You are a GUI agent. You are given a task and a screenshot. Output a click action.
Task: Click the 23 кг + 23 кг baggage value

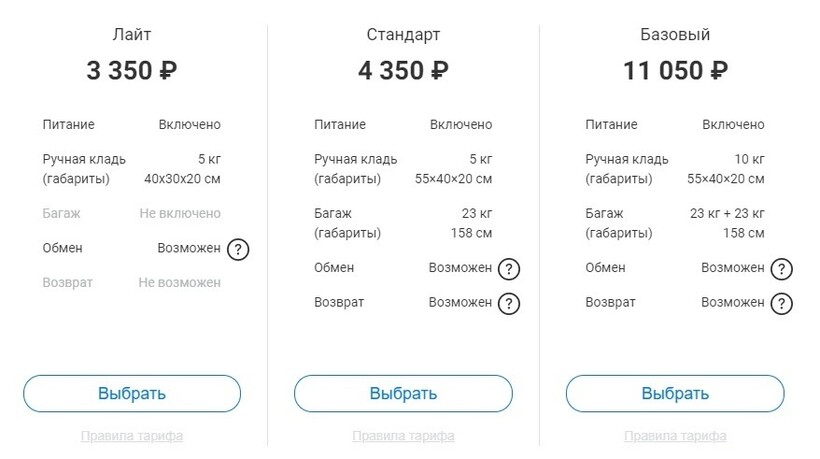[x=727, y=214]
